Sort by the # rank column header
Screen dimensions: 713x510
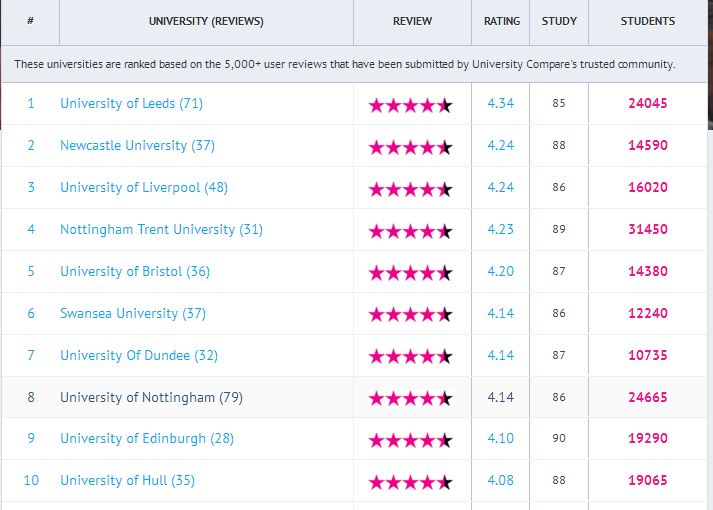pos(30,21)
